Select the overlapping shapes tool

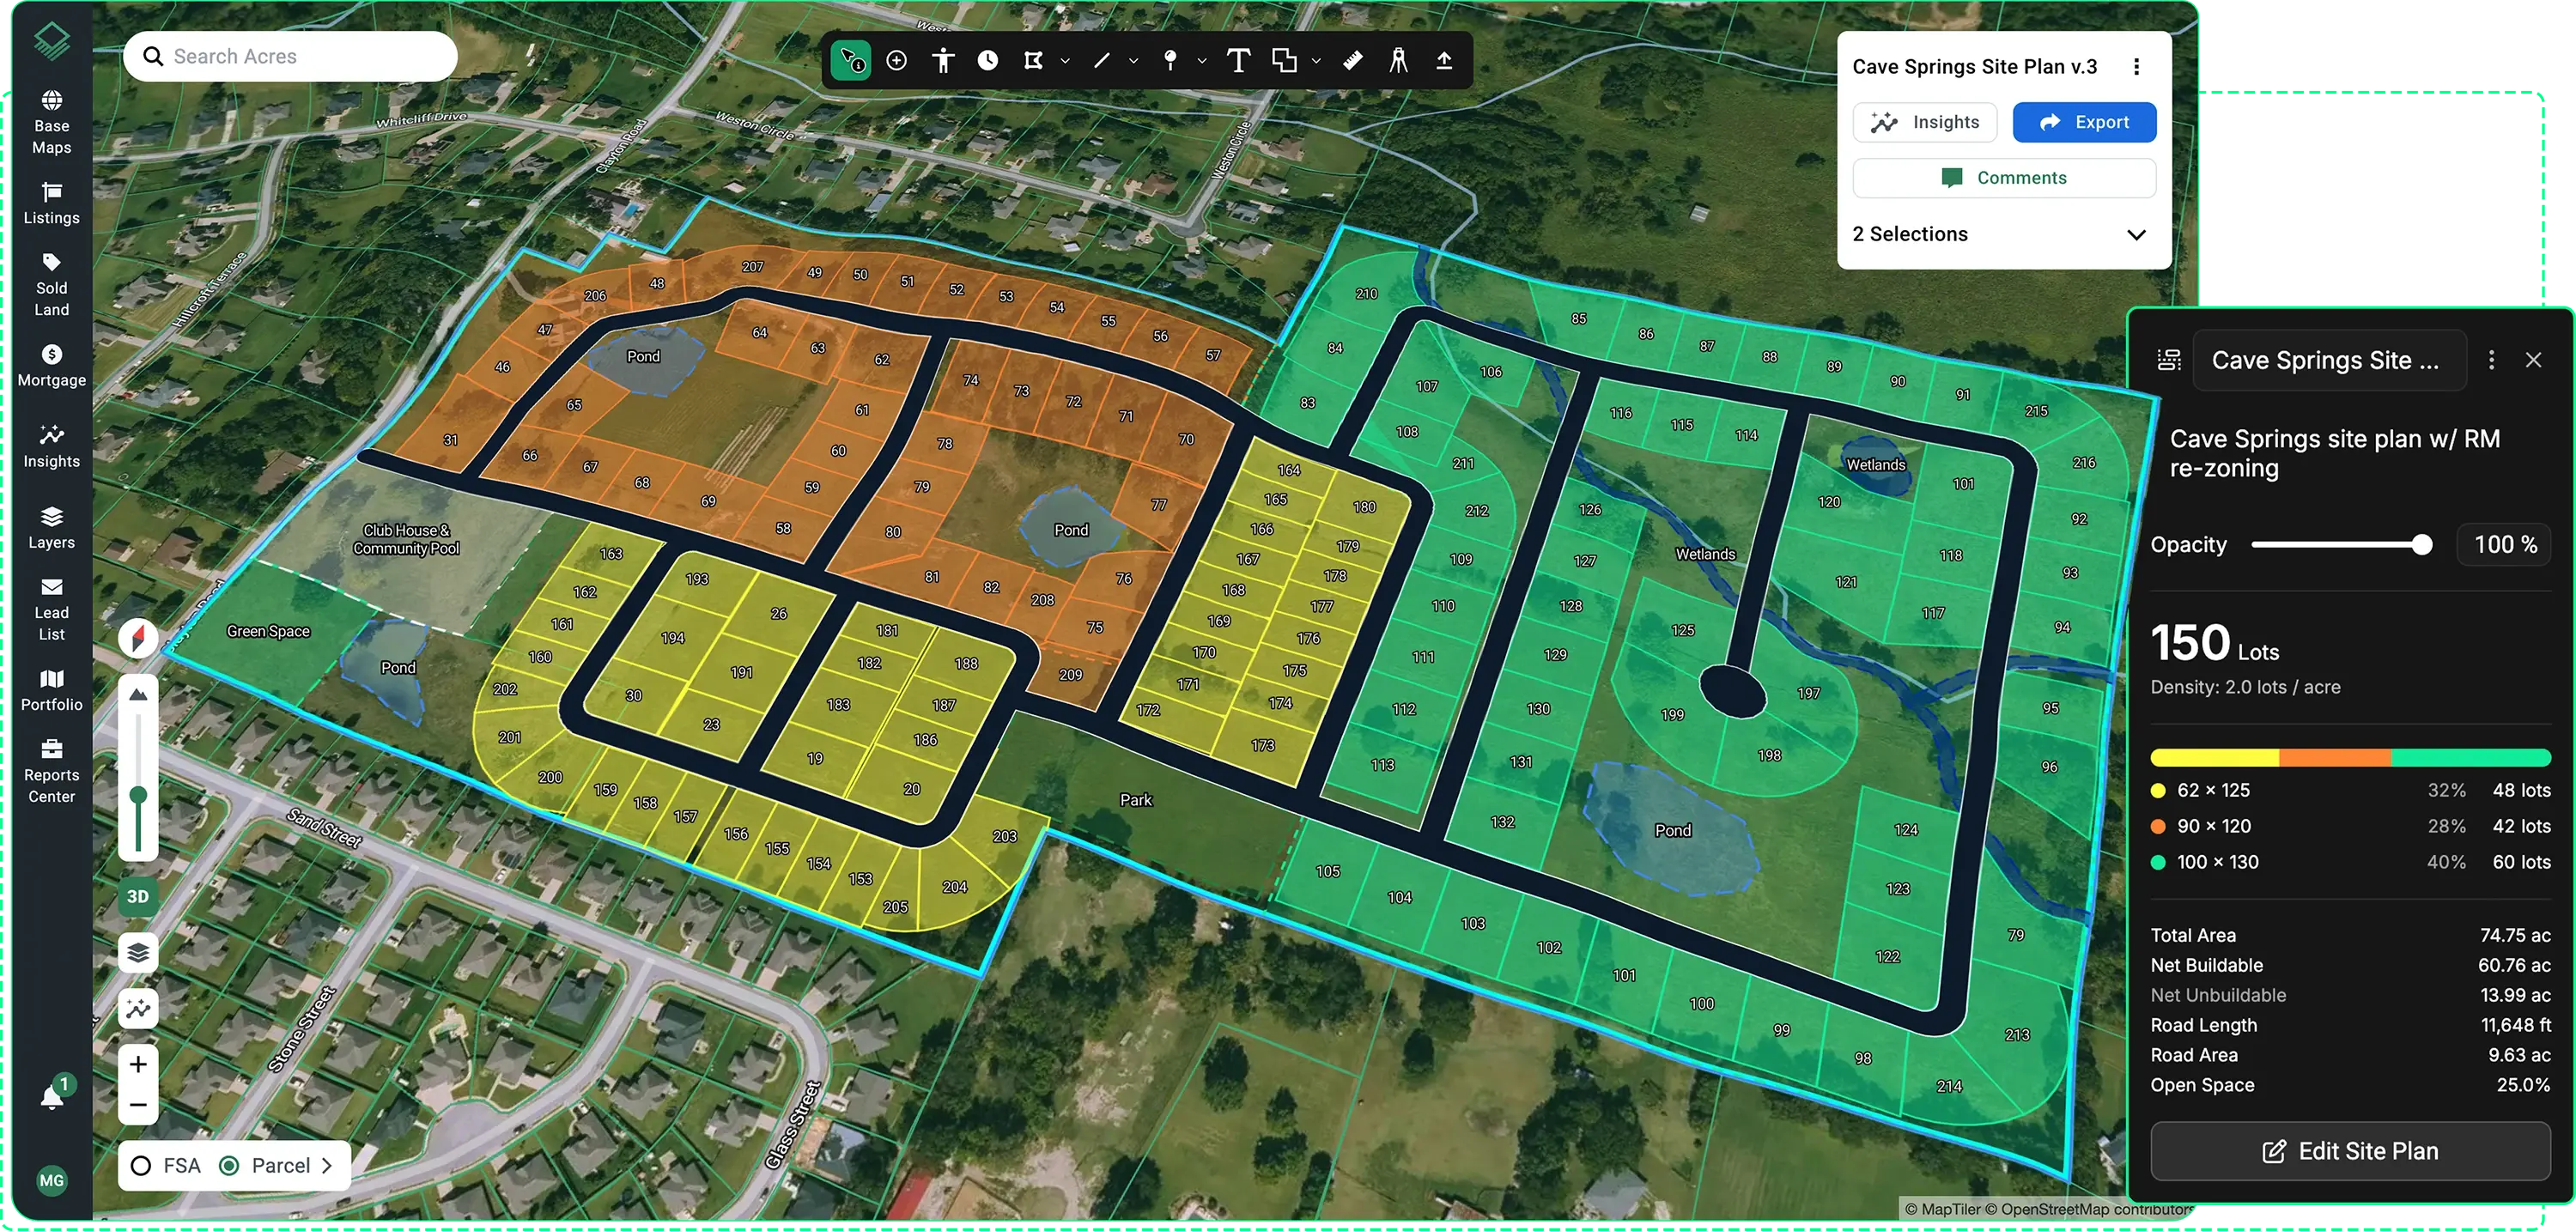(1284, 60)
